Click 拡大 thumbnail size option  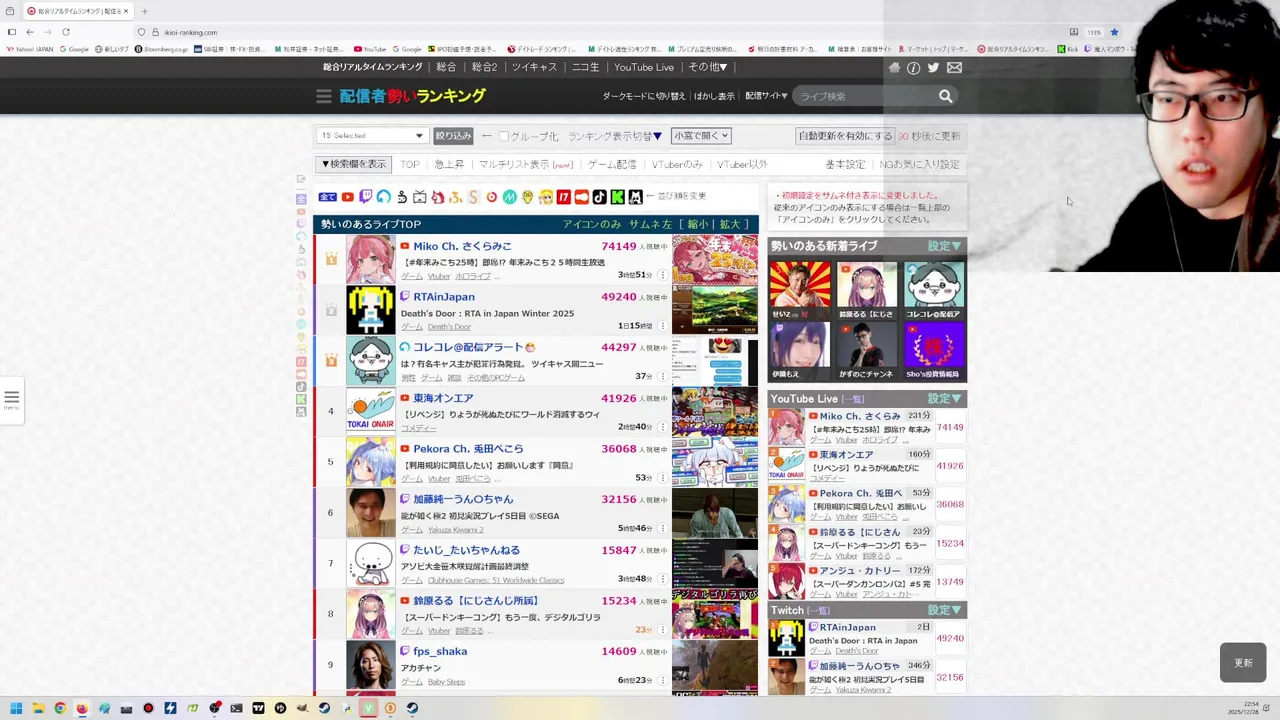[x=731, y=225]
